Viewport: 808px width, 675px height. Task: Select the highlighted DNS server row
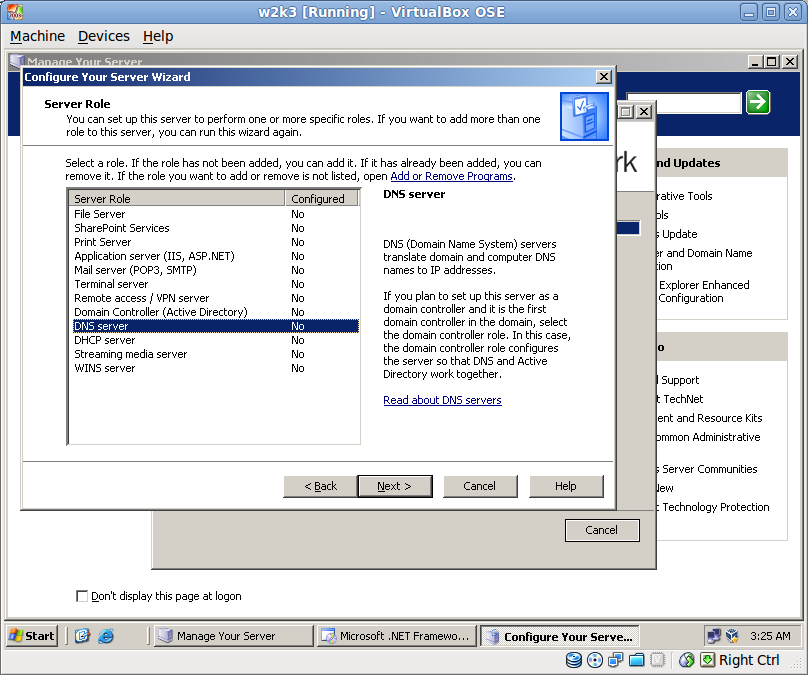pyautogui.click(x=215, y=326)
